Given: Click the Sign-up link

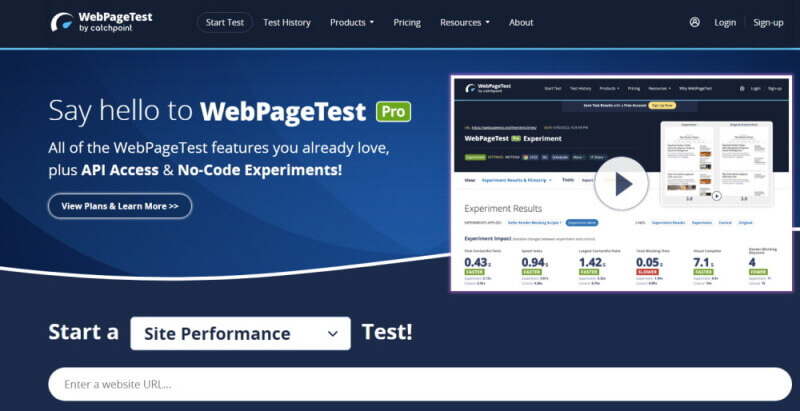Looking at the screenshot, I should click(768, 22).
